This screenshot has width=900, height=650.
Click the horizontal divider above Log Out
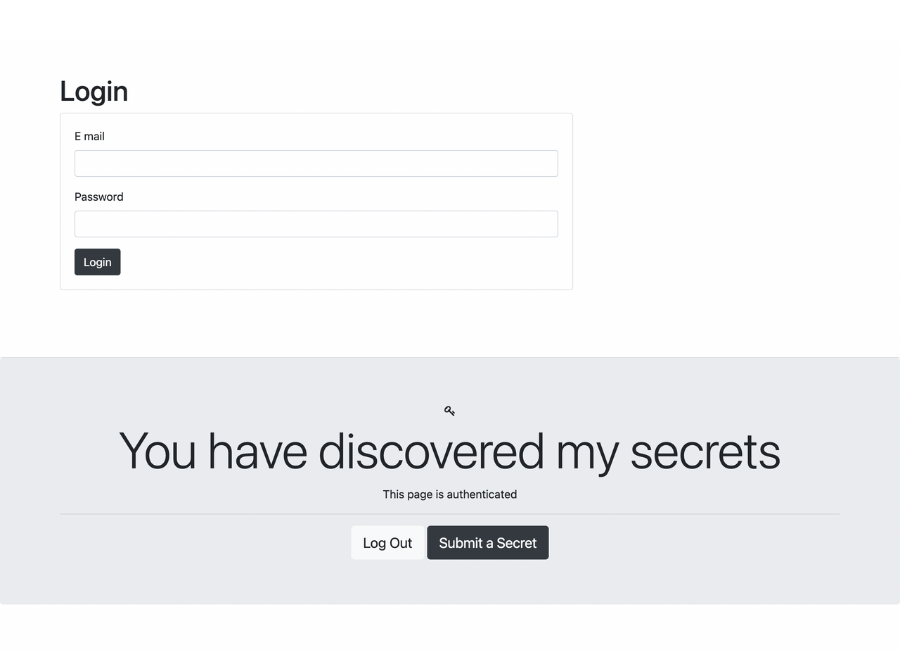coord(450,514)
